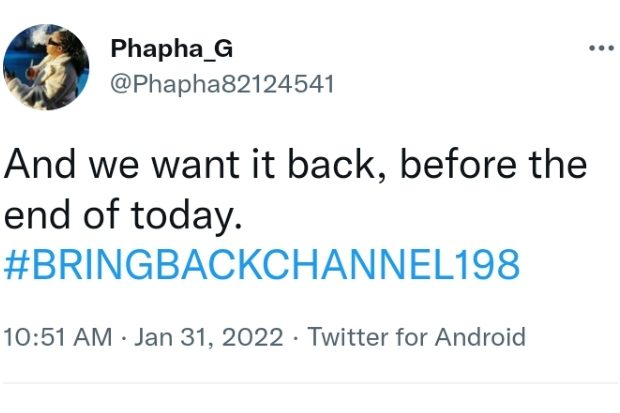Screen dimensions: 620x413
Task: Open the 10:51 AM timestamp
Action: click(58, 336)
